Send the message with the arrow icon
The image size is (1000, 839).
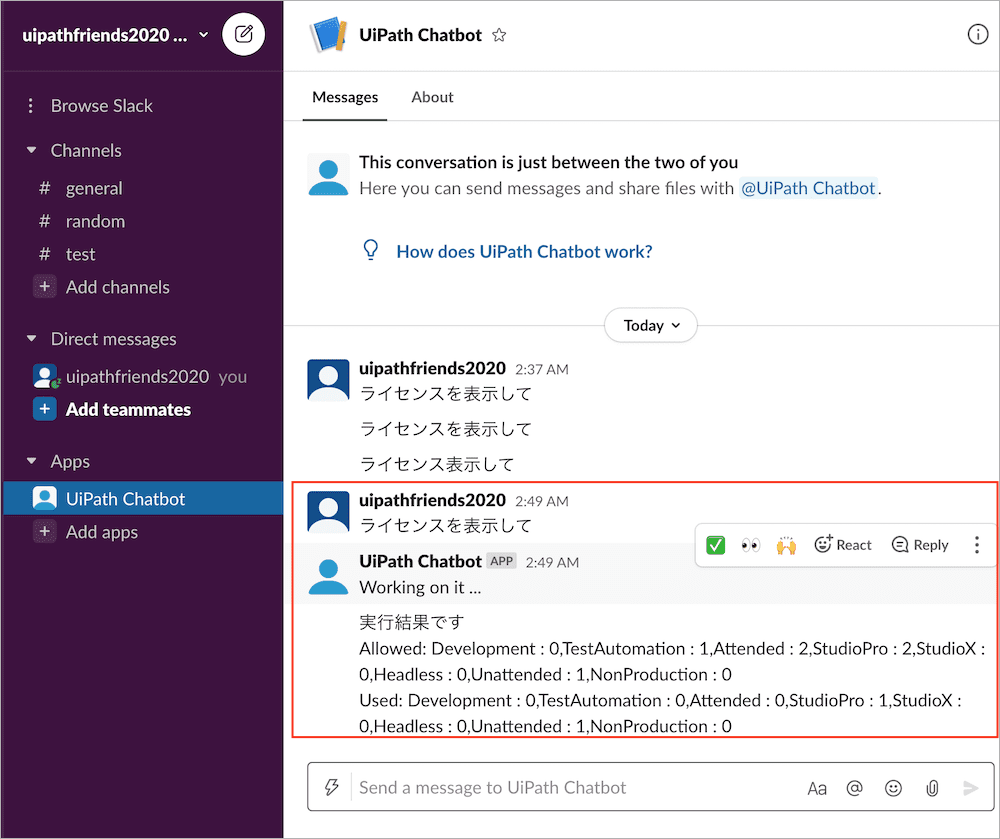click(x=971, y=789)
